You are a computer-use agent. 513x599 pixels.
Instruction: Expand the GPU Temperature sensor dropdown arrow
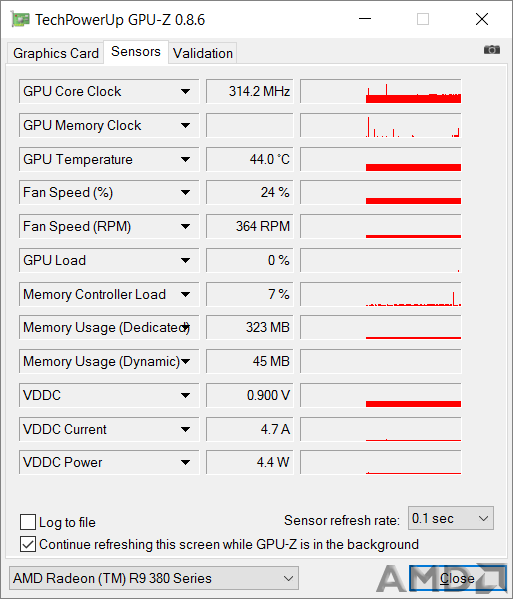(x=186, y=159)
